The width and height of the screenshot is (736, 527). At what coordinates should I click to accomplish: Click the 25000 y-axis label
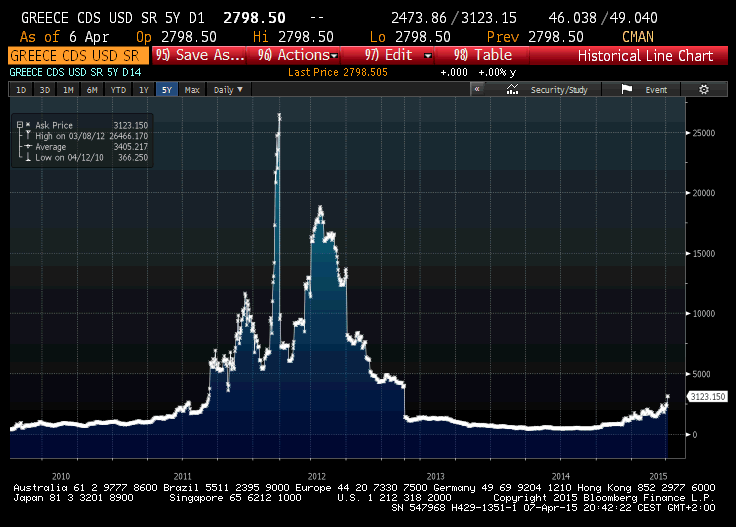704,133
